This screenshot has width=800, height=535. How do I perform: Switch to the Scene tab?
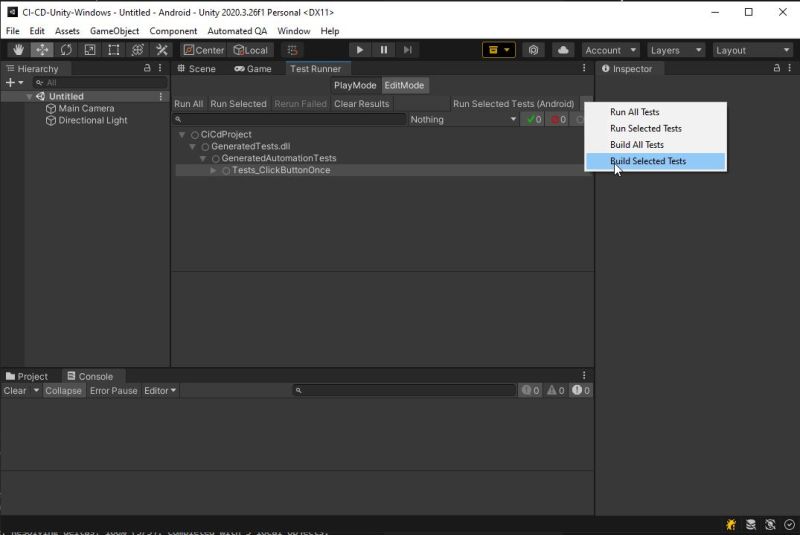pyautogui.click(x=196, y=68)
